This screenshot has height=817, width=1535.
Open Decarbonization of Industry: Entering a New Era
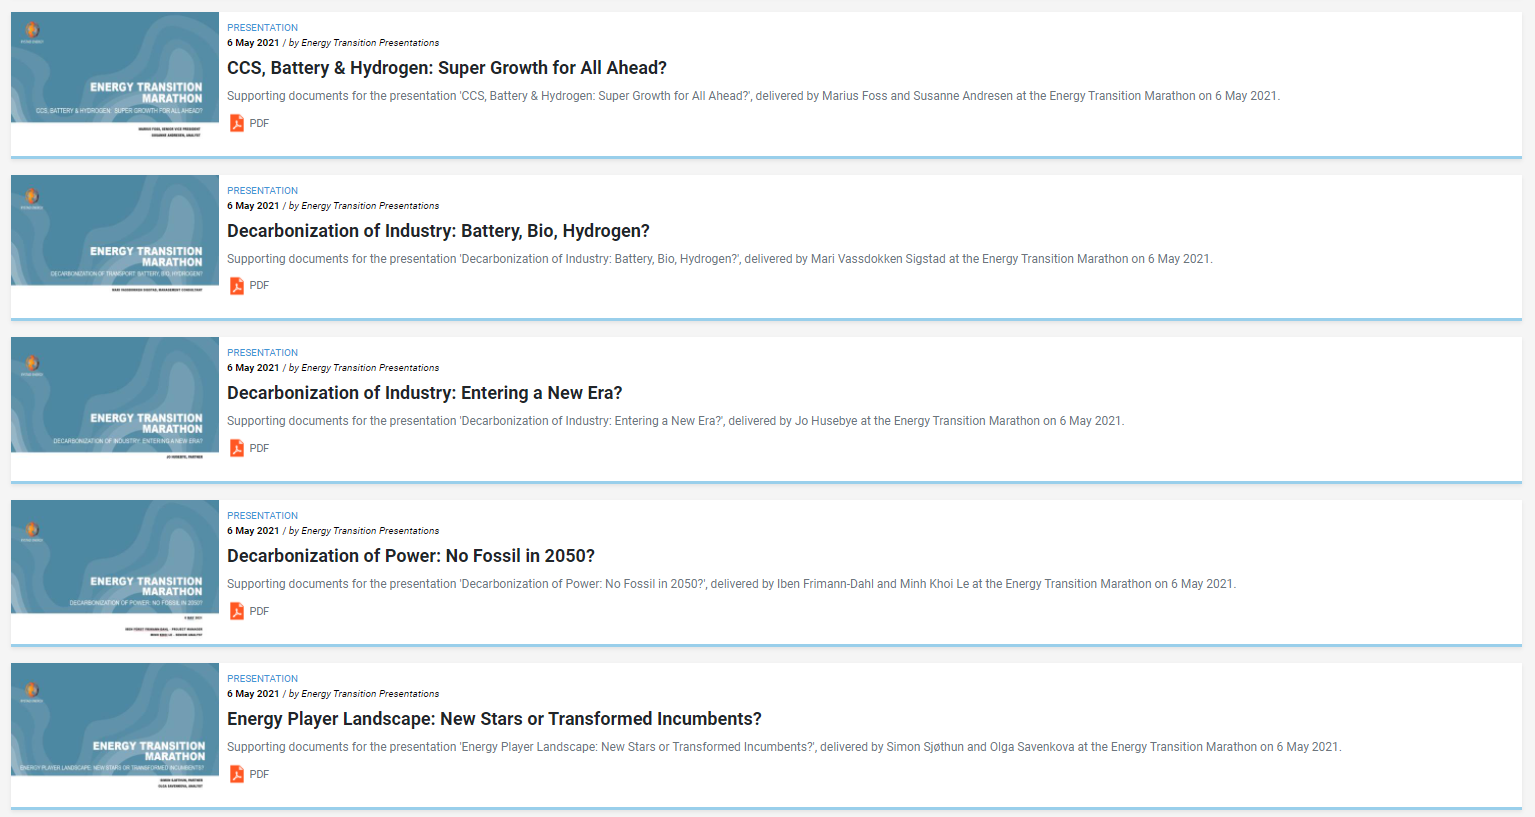pyautogui.click(x=425, y=393)
